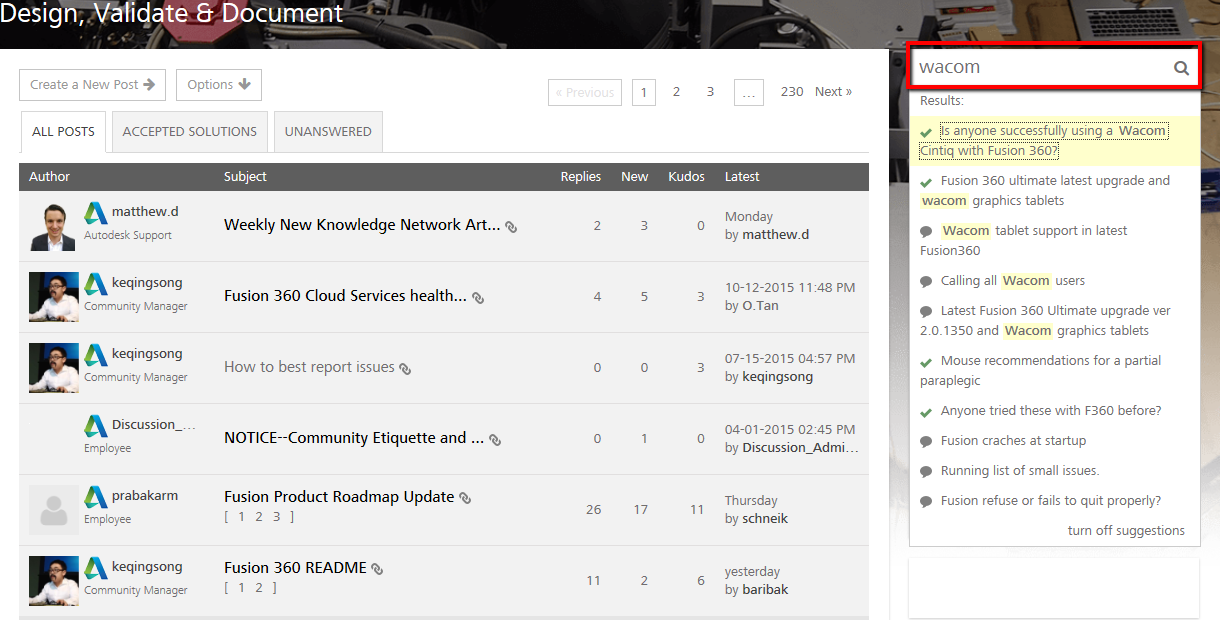The image size is (1220, 620).
Task: Open result: Fusion craches at startup
Action: (x=1013, y=441)
